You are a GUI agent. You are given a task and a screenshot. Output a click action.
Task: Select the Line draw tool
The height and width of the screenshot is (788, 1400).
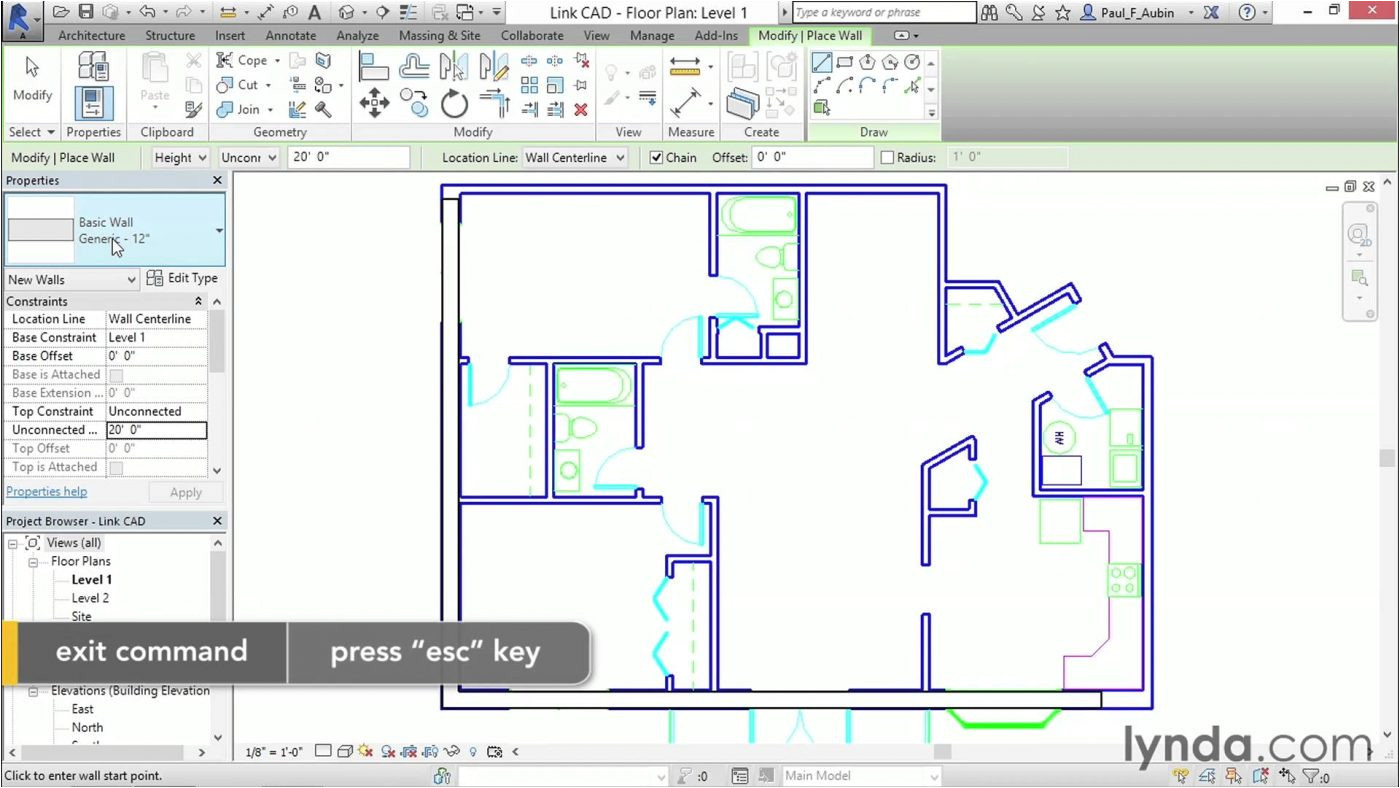coord(822,63)
